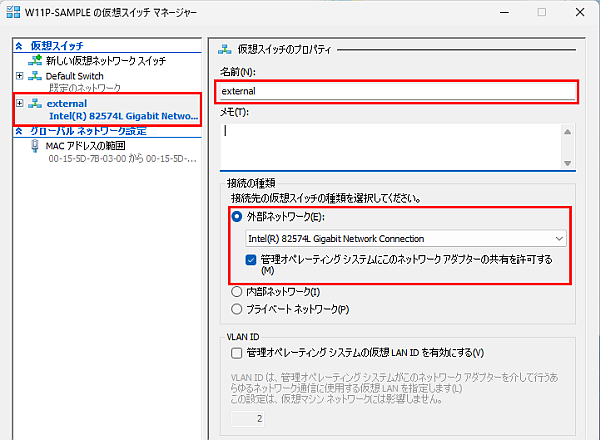Click the 仮想スイッチ section header
This screenshot has height=440, width=600.
tap(57, 46)
